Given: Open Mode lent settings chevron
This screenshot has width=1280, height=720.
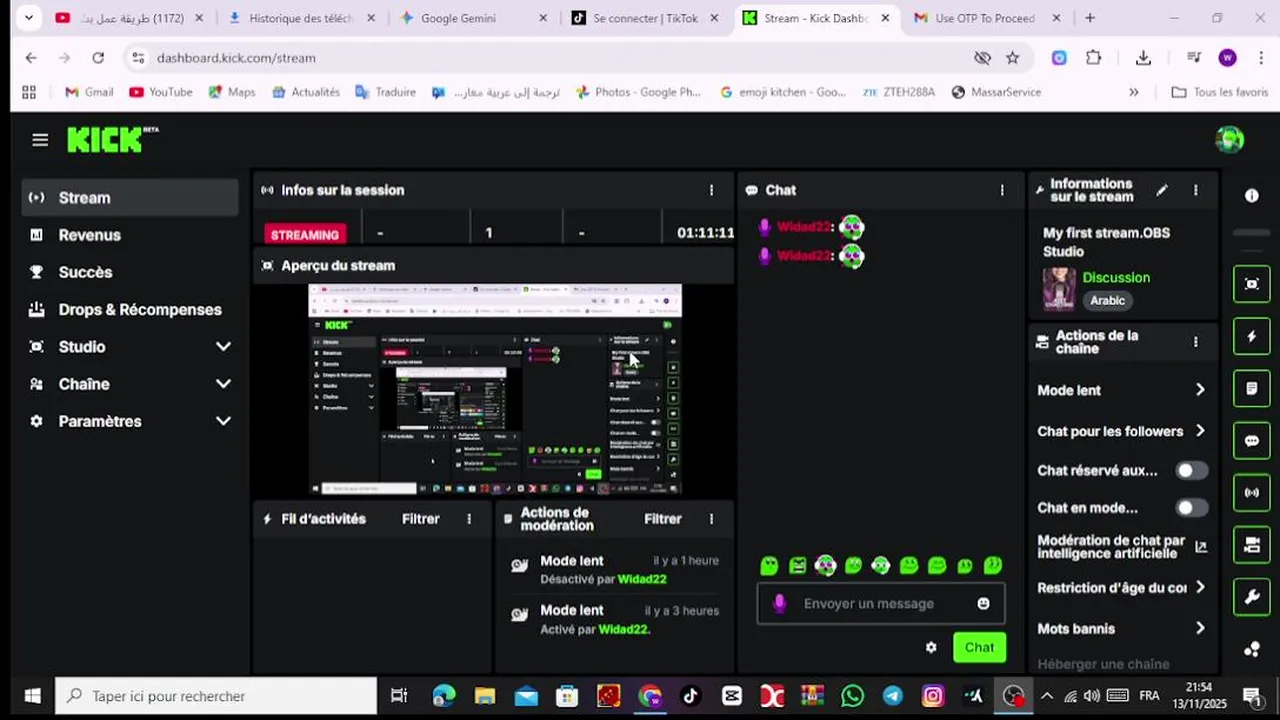Looking at the screenshot, I should 1200,390.
